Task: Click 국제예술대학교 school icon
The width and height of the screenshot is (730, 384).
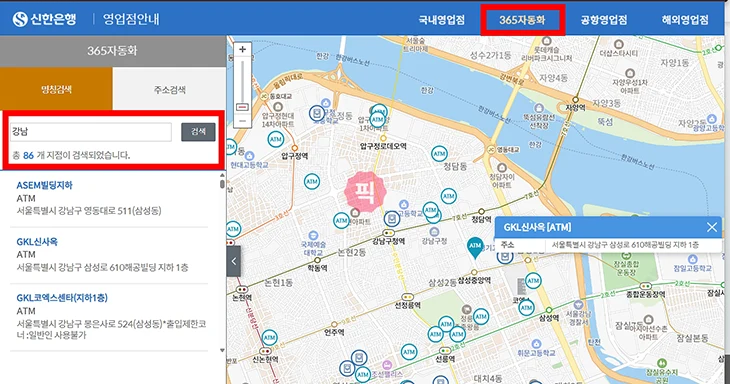Action: 313,236
